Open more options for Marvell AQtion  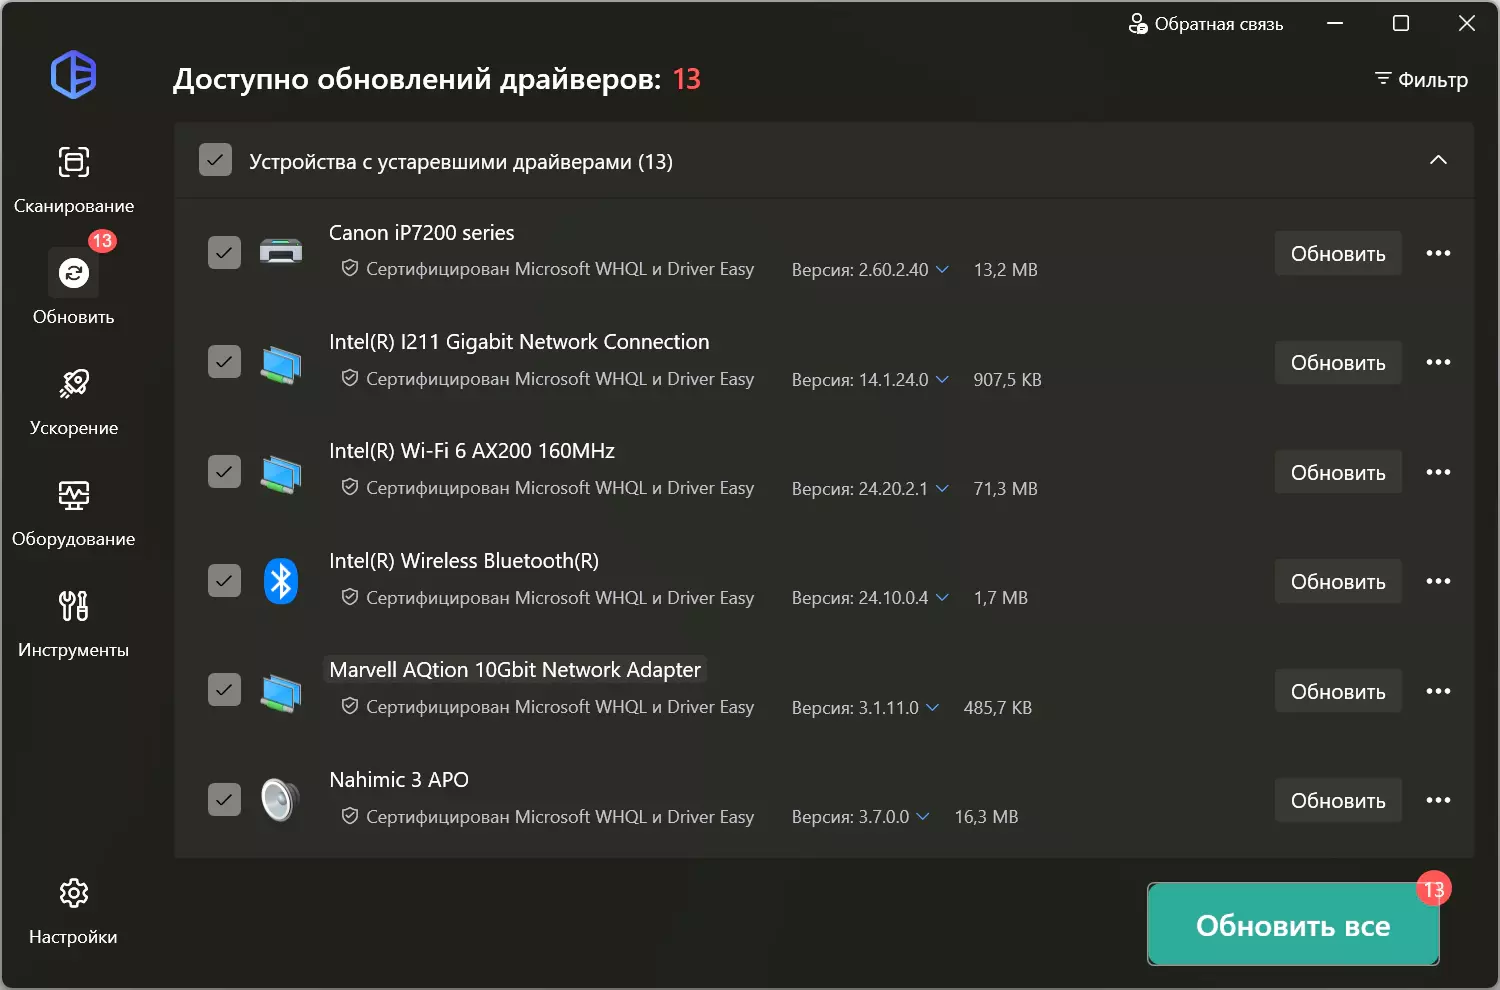point(1438,691)
